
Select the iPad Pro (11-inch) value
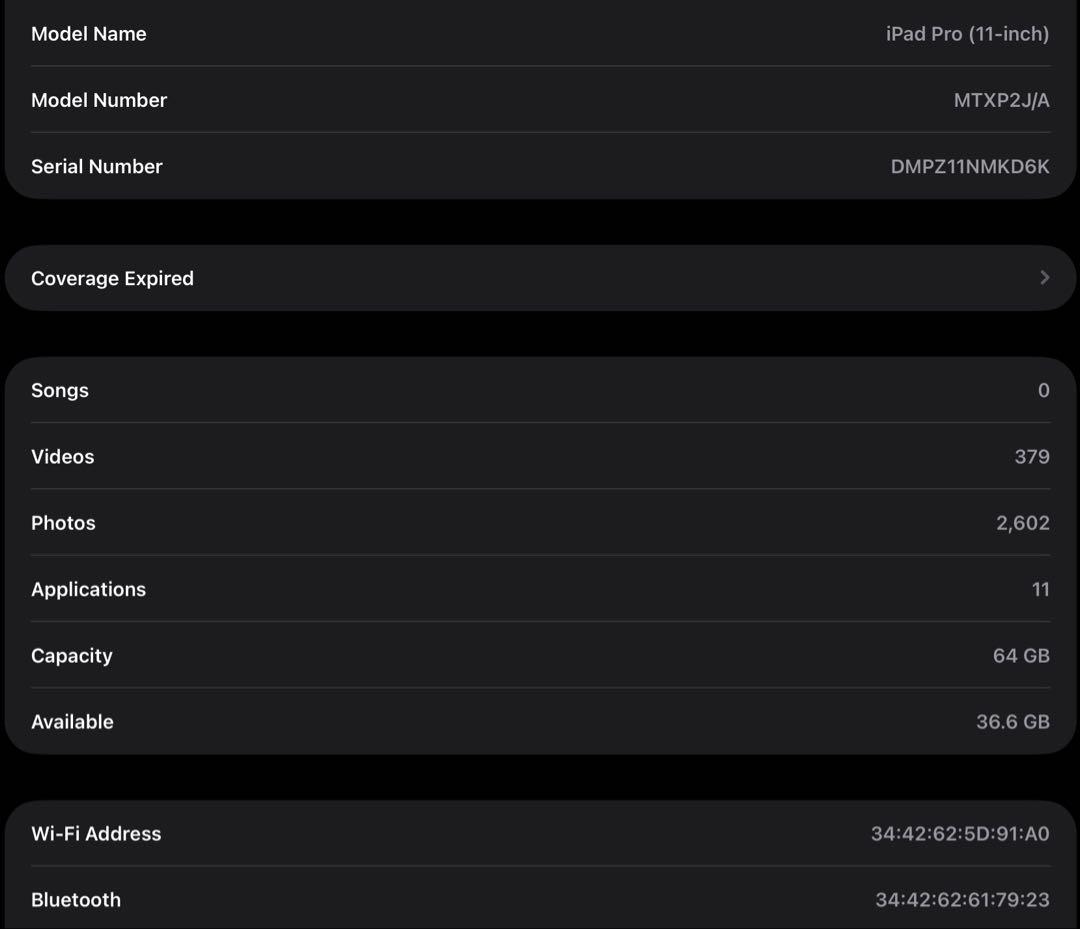pyautogui.click(x=967, y=34)
